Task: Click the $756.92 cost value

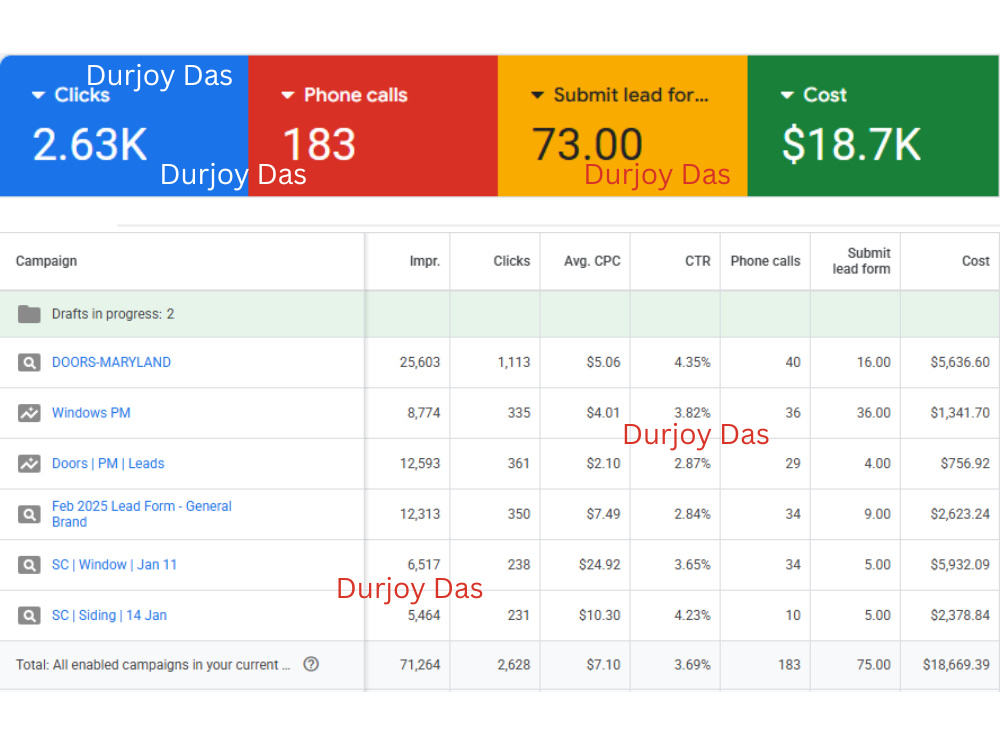Action: point(965,464)
